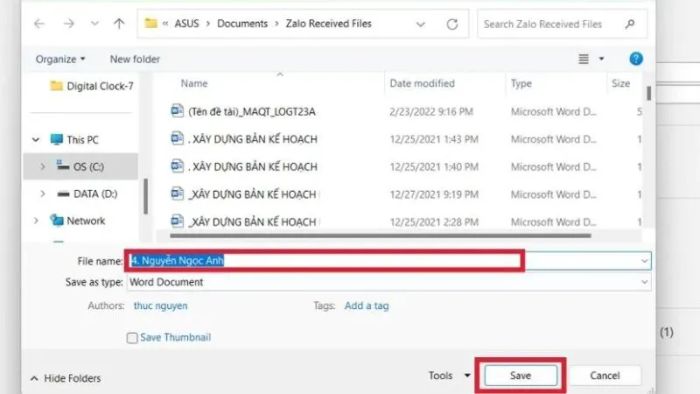Viewport: 700px width, 394px height.
Task: Sort files by Date modified column
Action: point(422,83)
